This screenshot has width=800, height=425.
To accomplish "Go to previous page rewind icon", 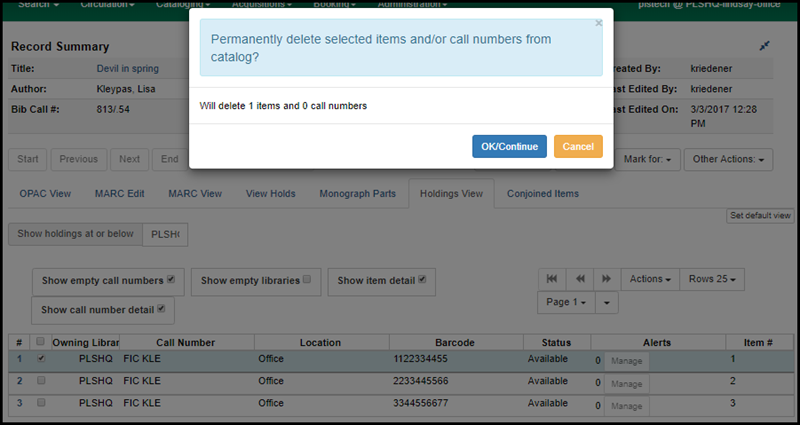I will 580,279.
